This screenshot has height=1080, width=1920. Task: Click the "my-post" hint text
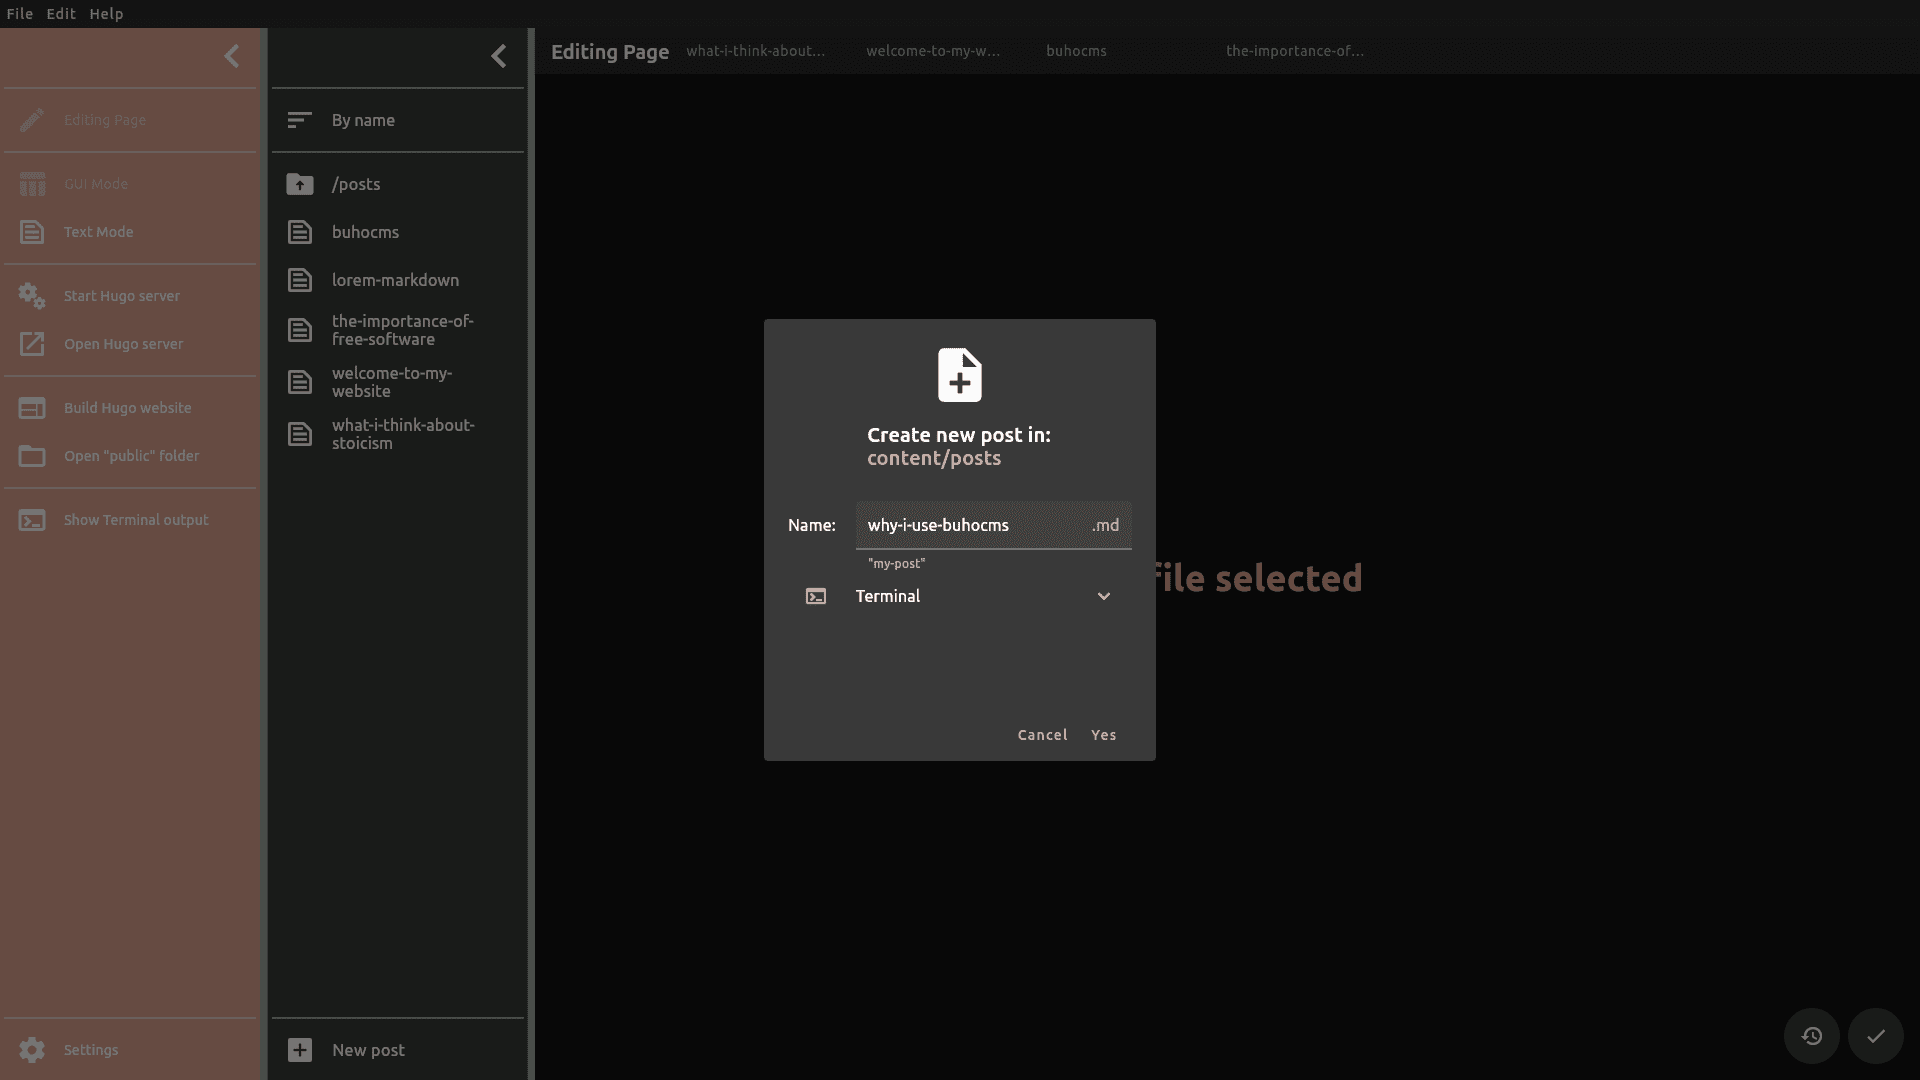[897, 564]
